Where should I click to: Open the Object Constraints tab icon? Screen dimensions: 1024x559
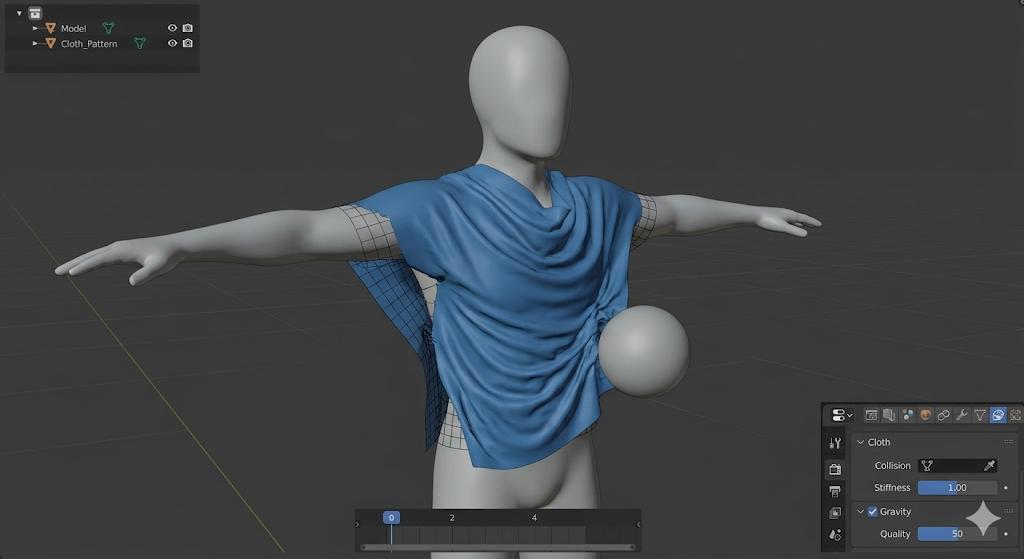[943, 415]
